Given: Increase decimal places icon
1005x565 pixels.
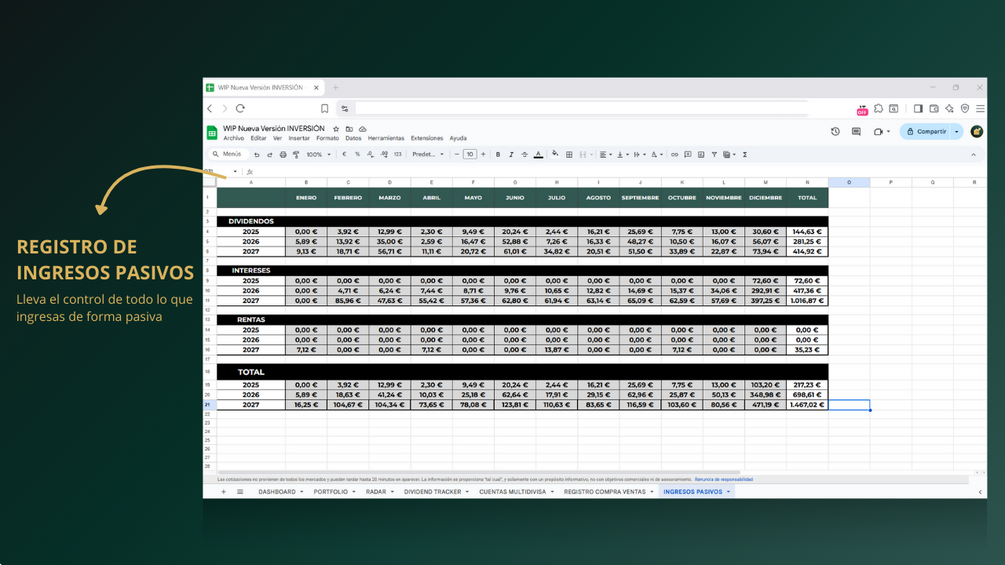Looking at the screenshot, I should click(384, 154).
